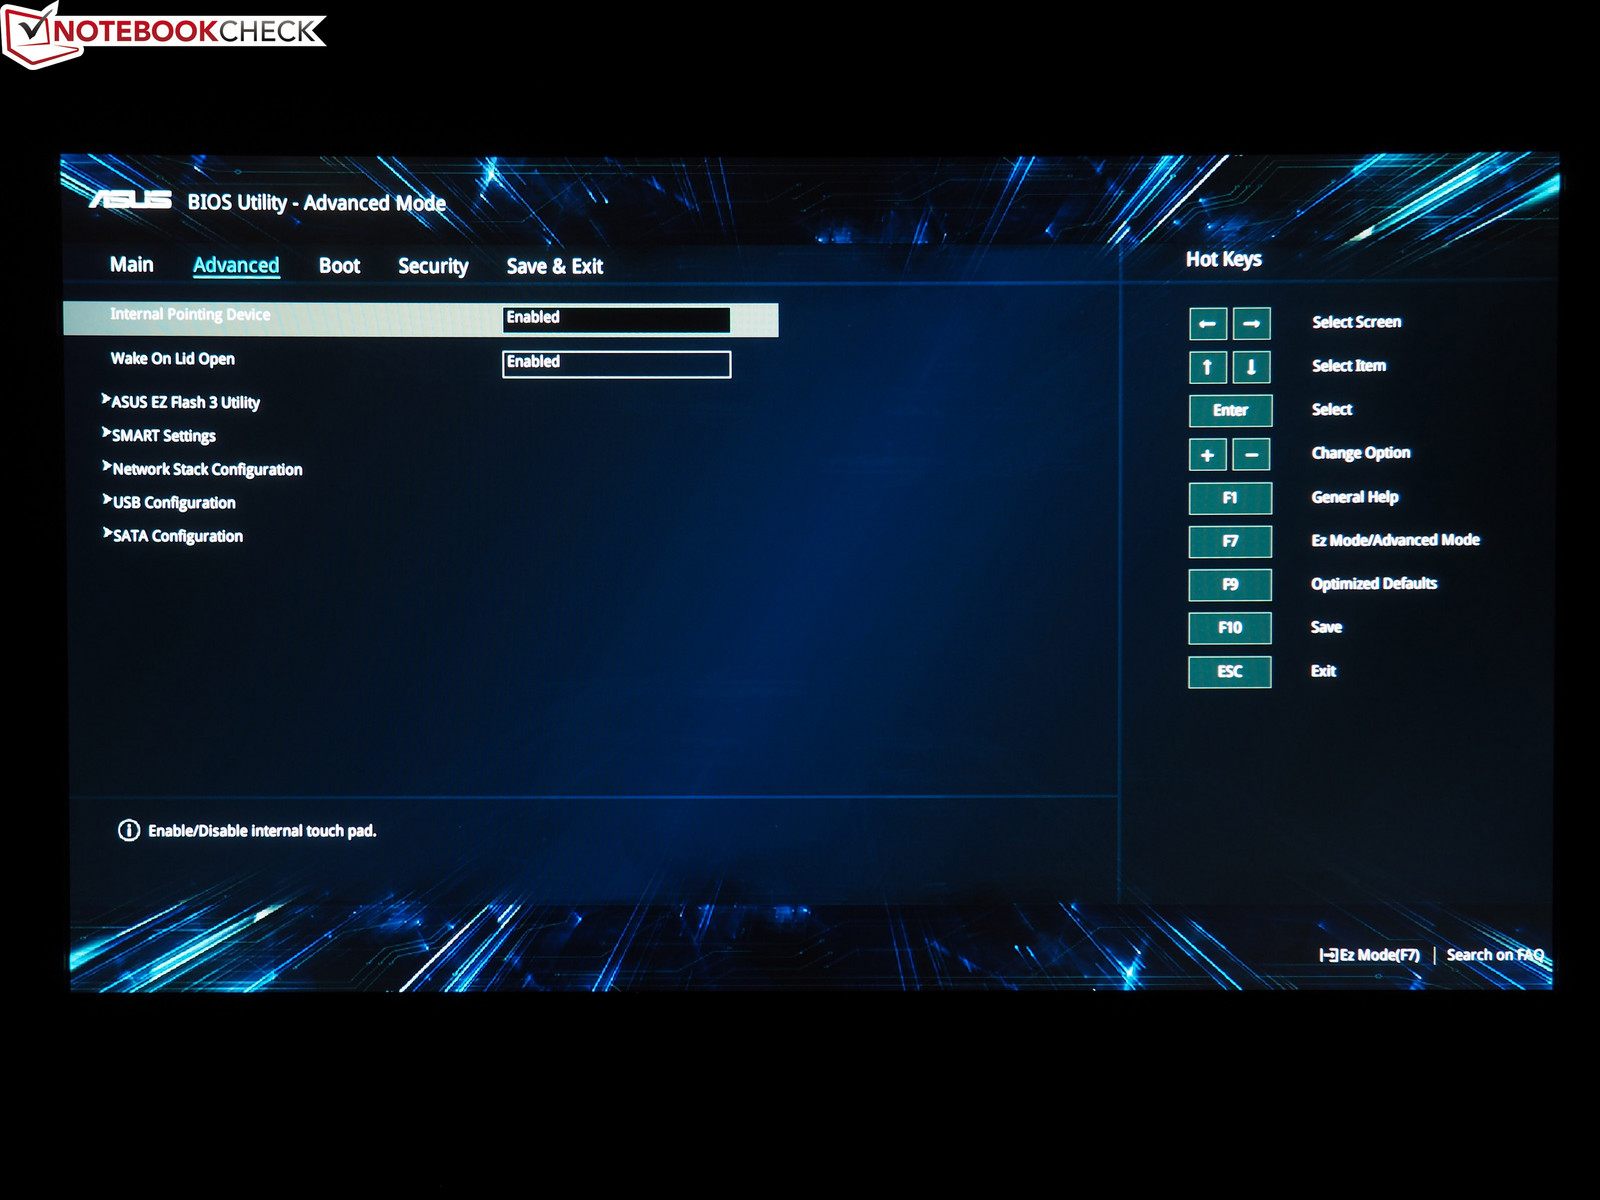Click the Hot Keys heading
This screenshot has height=1200, width=1600.
point(1224,260)
